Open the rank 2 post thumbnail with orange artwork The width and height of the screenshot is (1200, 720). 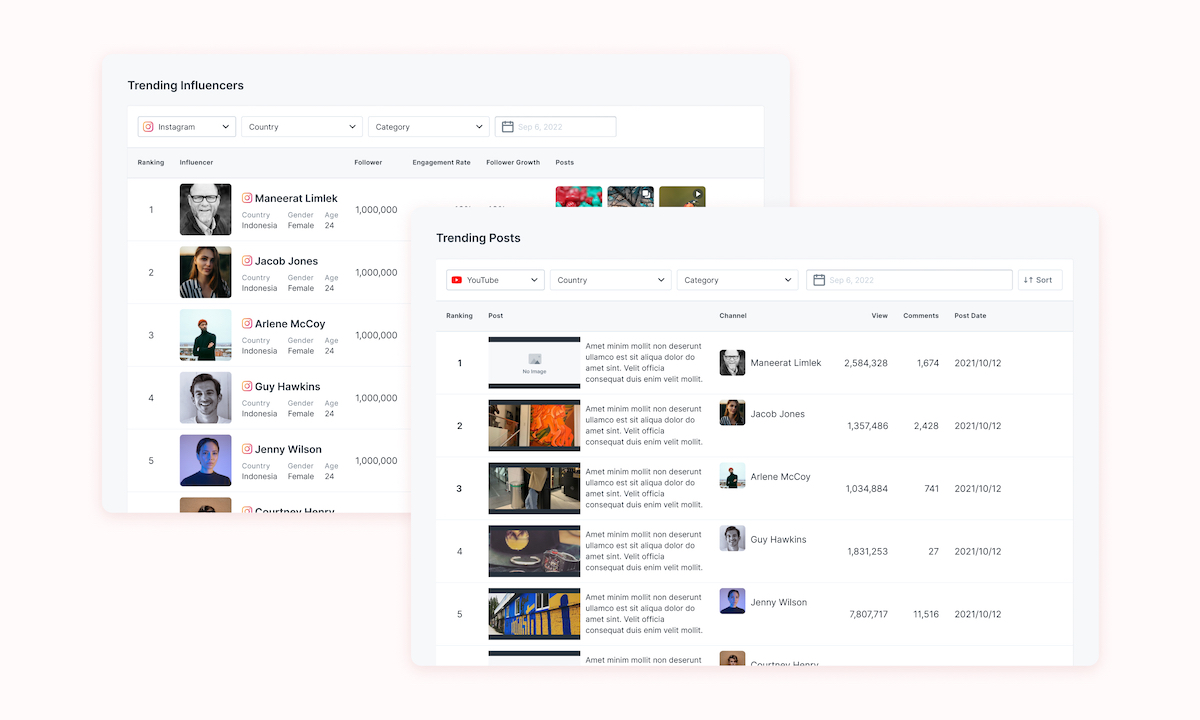534,425
